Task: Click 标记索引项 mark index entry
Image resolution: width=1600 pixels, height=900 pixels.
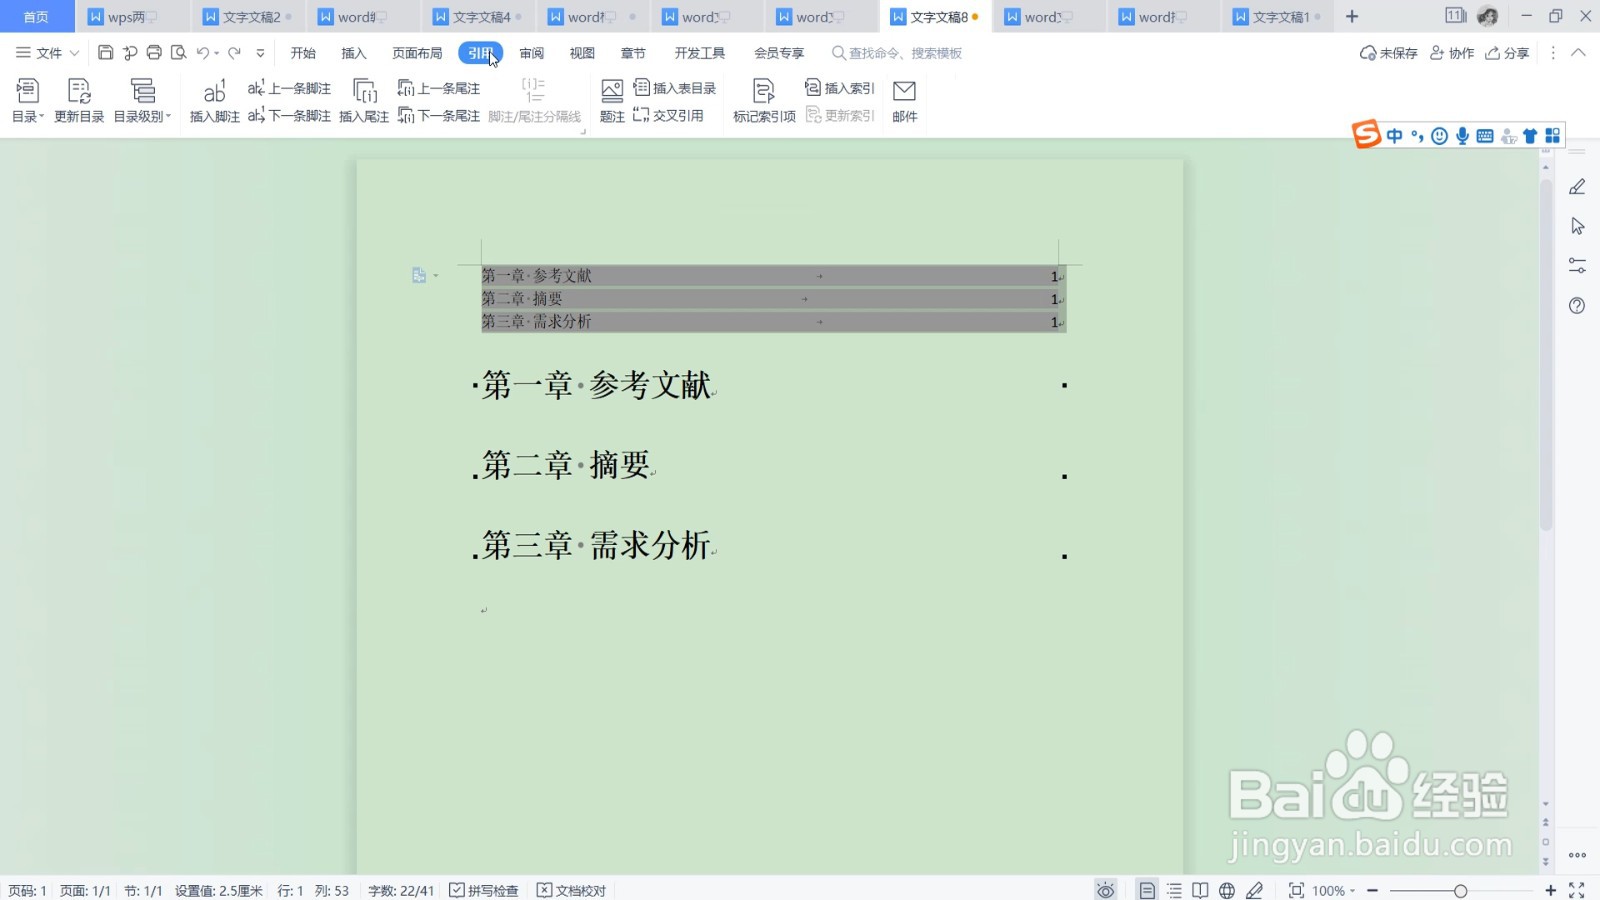Action: (x=764, y=101)
